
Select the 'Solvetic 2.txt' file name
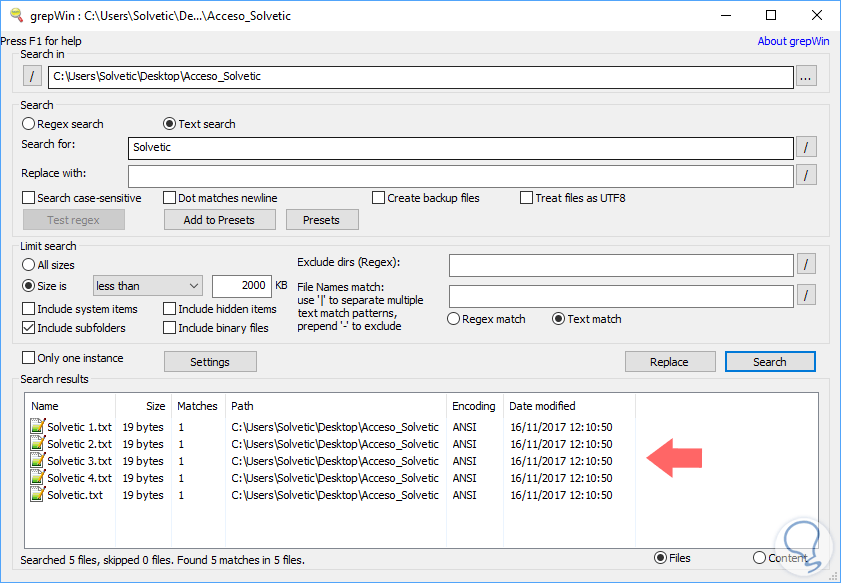click(79, 444)
